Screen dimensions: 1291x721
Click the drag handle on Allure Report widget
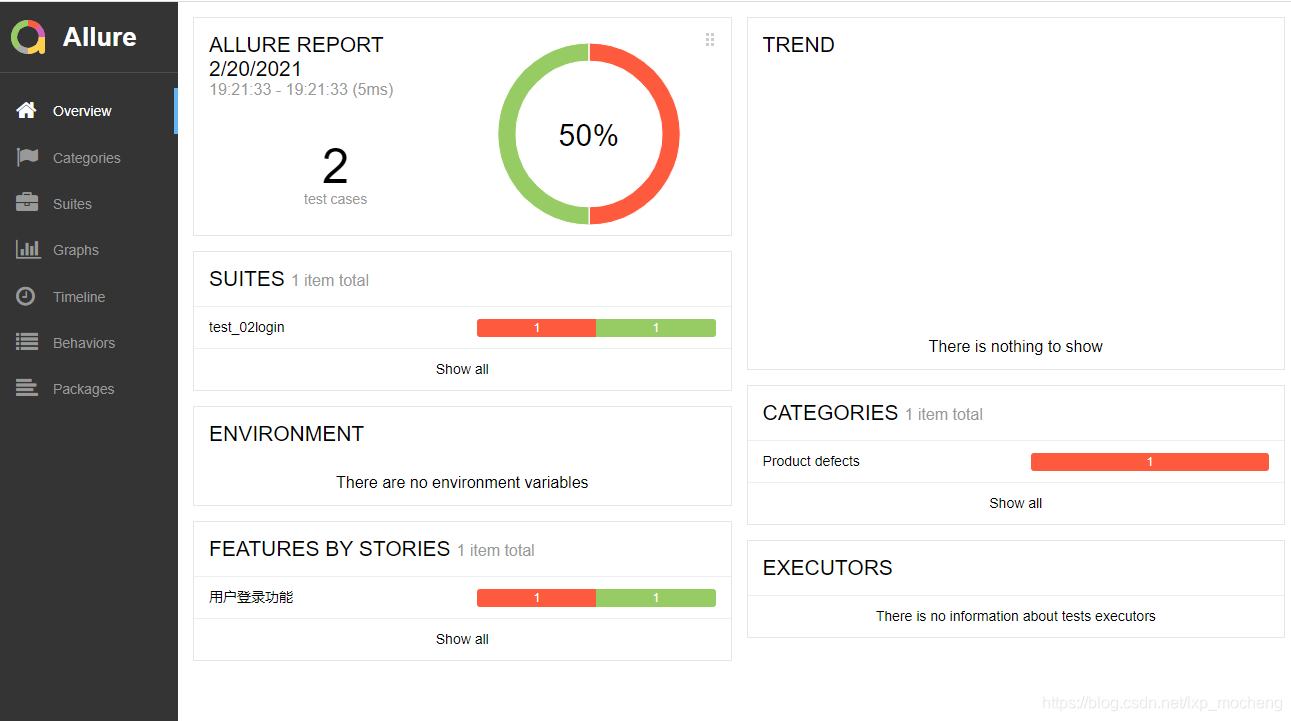(x=710, y=40)
